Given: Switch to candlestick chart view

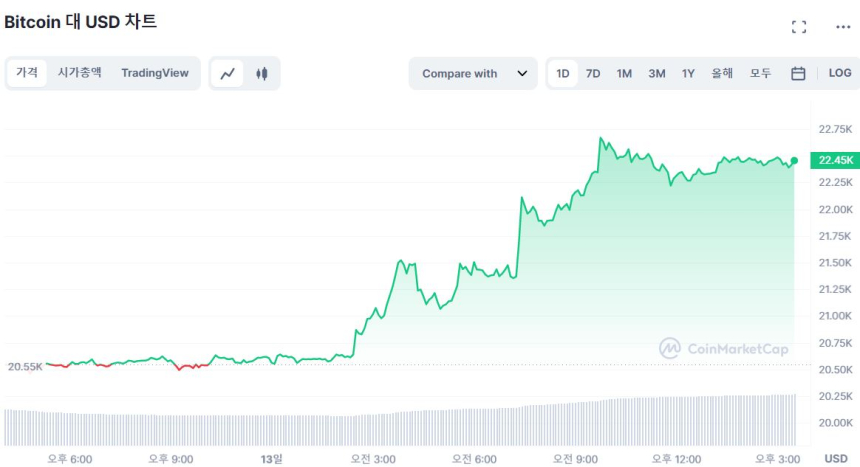Looking at the screenshot, I should [x=262, y=73].
